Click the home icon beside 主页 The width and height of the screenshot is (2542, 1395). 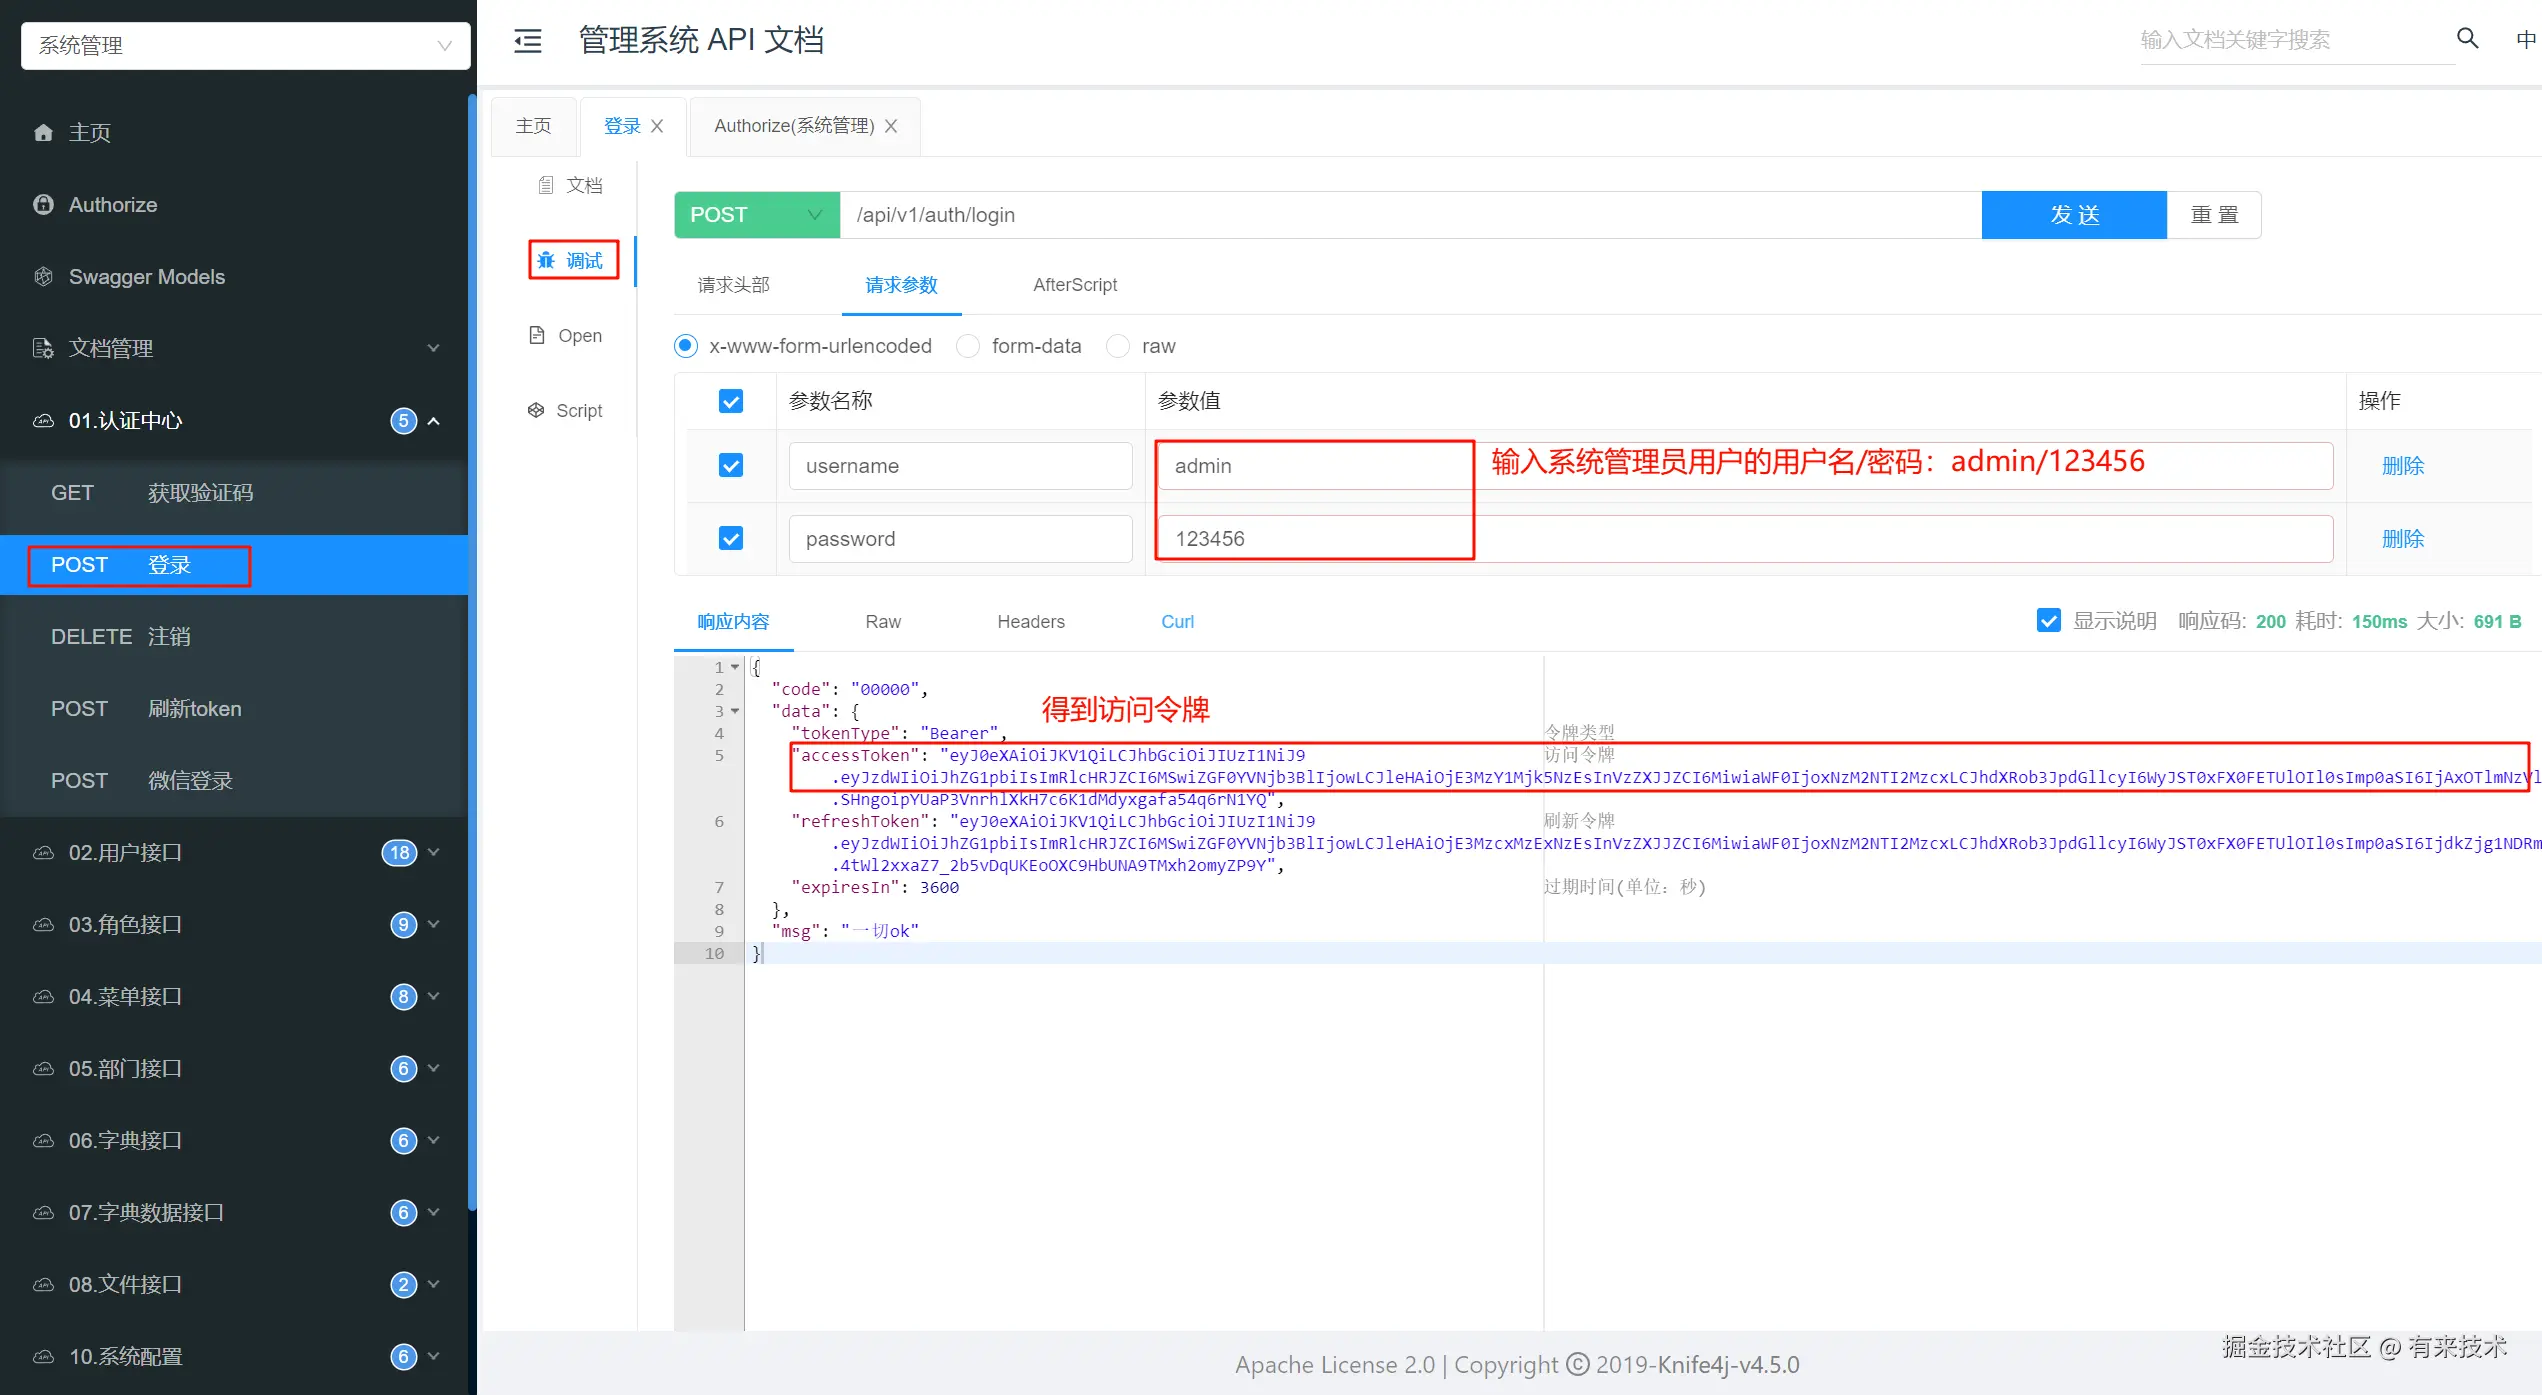pos(43,133)
